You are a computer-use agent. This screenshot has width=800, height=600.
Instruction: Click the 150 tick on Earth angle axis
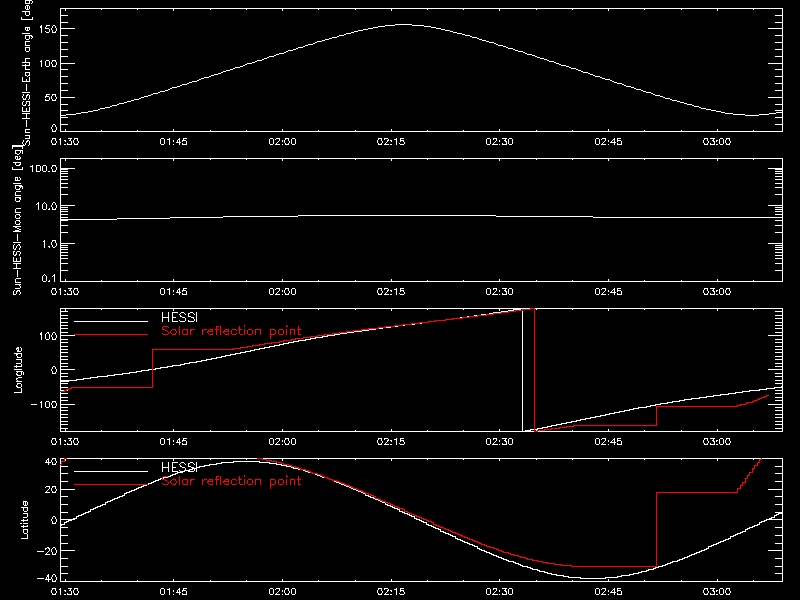click(x=48, y=29)
